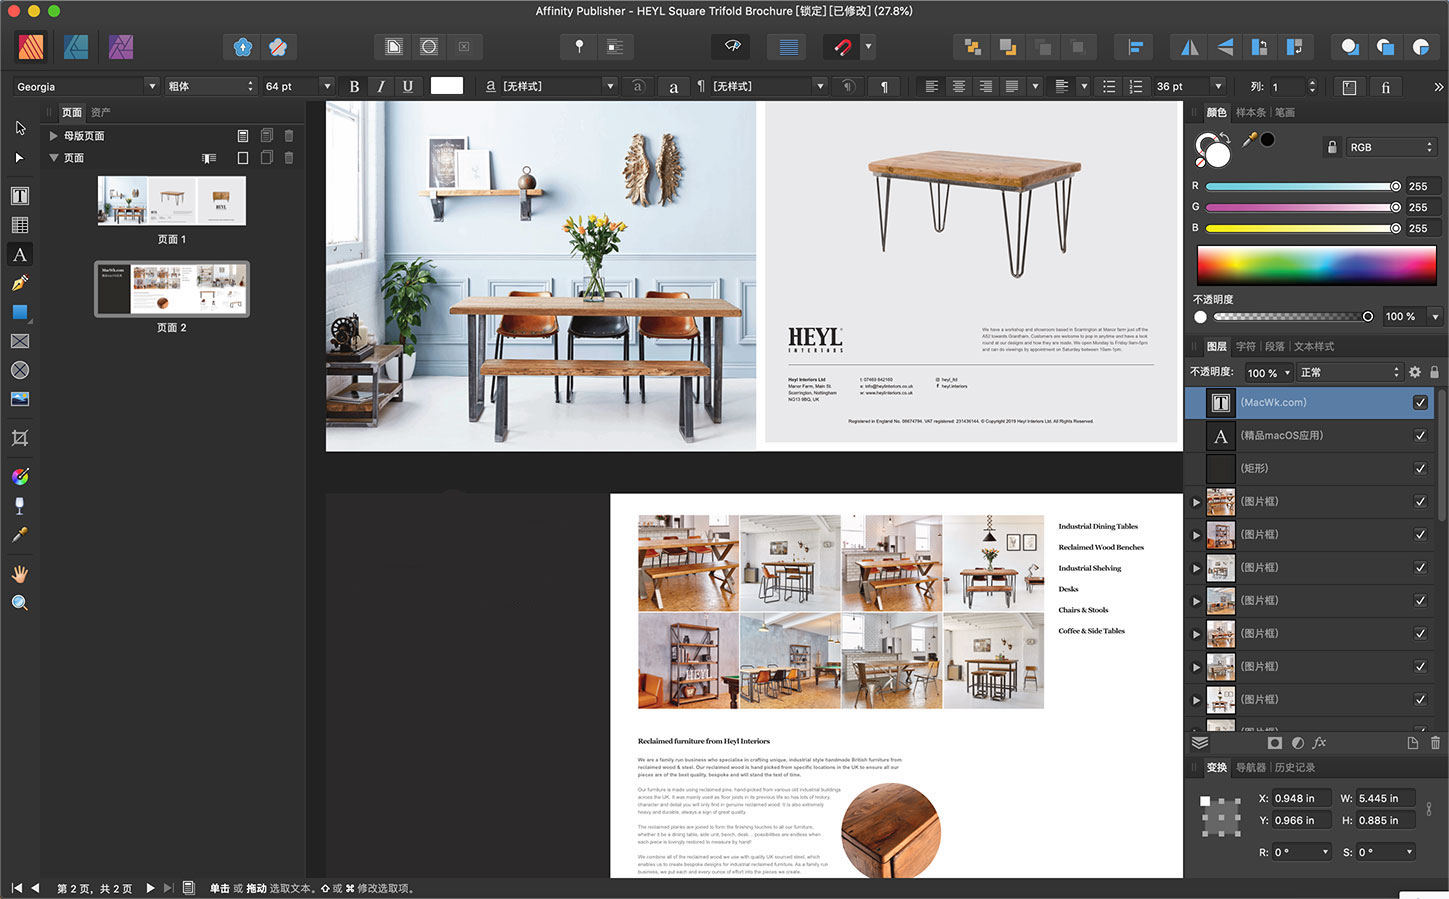The height and width of the screenshot is (899, 1449).
Task: Select the Table tool
Action: [x=20, y=225]
